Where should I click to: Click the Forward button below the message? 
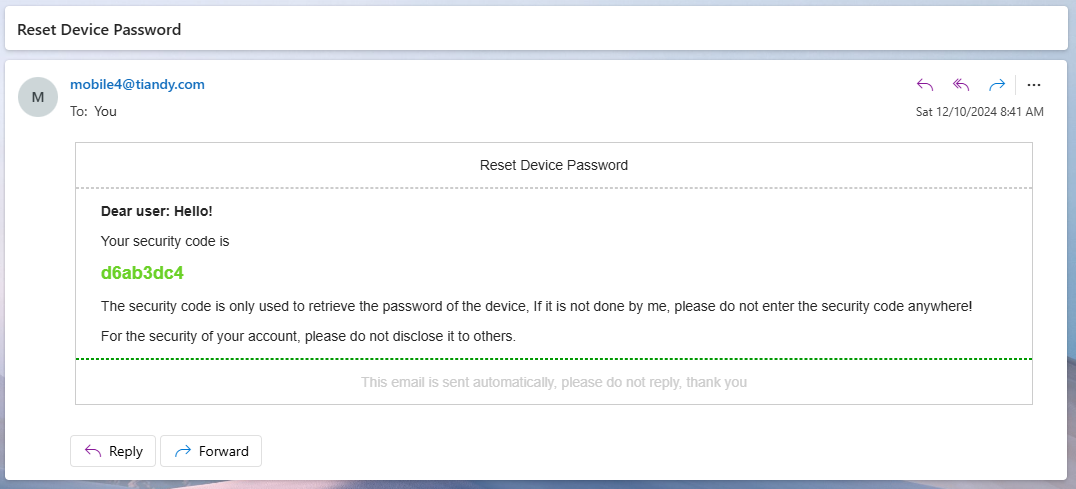(211, 451)
